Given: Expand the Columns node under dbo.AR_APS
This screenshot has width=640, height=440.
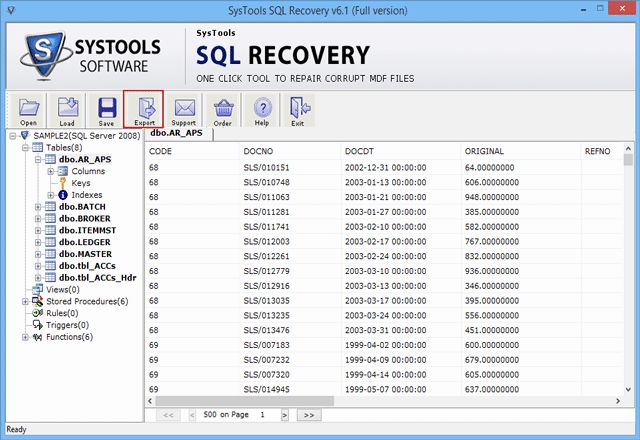Looking at the screenshot, I should (x=51, y=171).
